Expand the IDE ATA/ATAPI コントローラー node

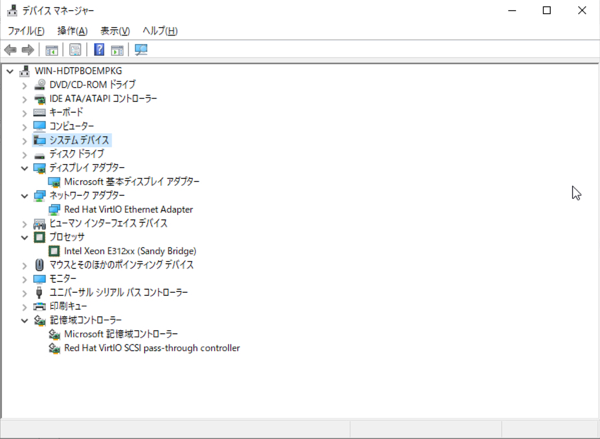point(24,99)
